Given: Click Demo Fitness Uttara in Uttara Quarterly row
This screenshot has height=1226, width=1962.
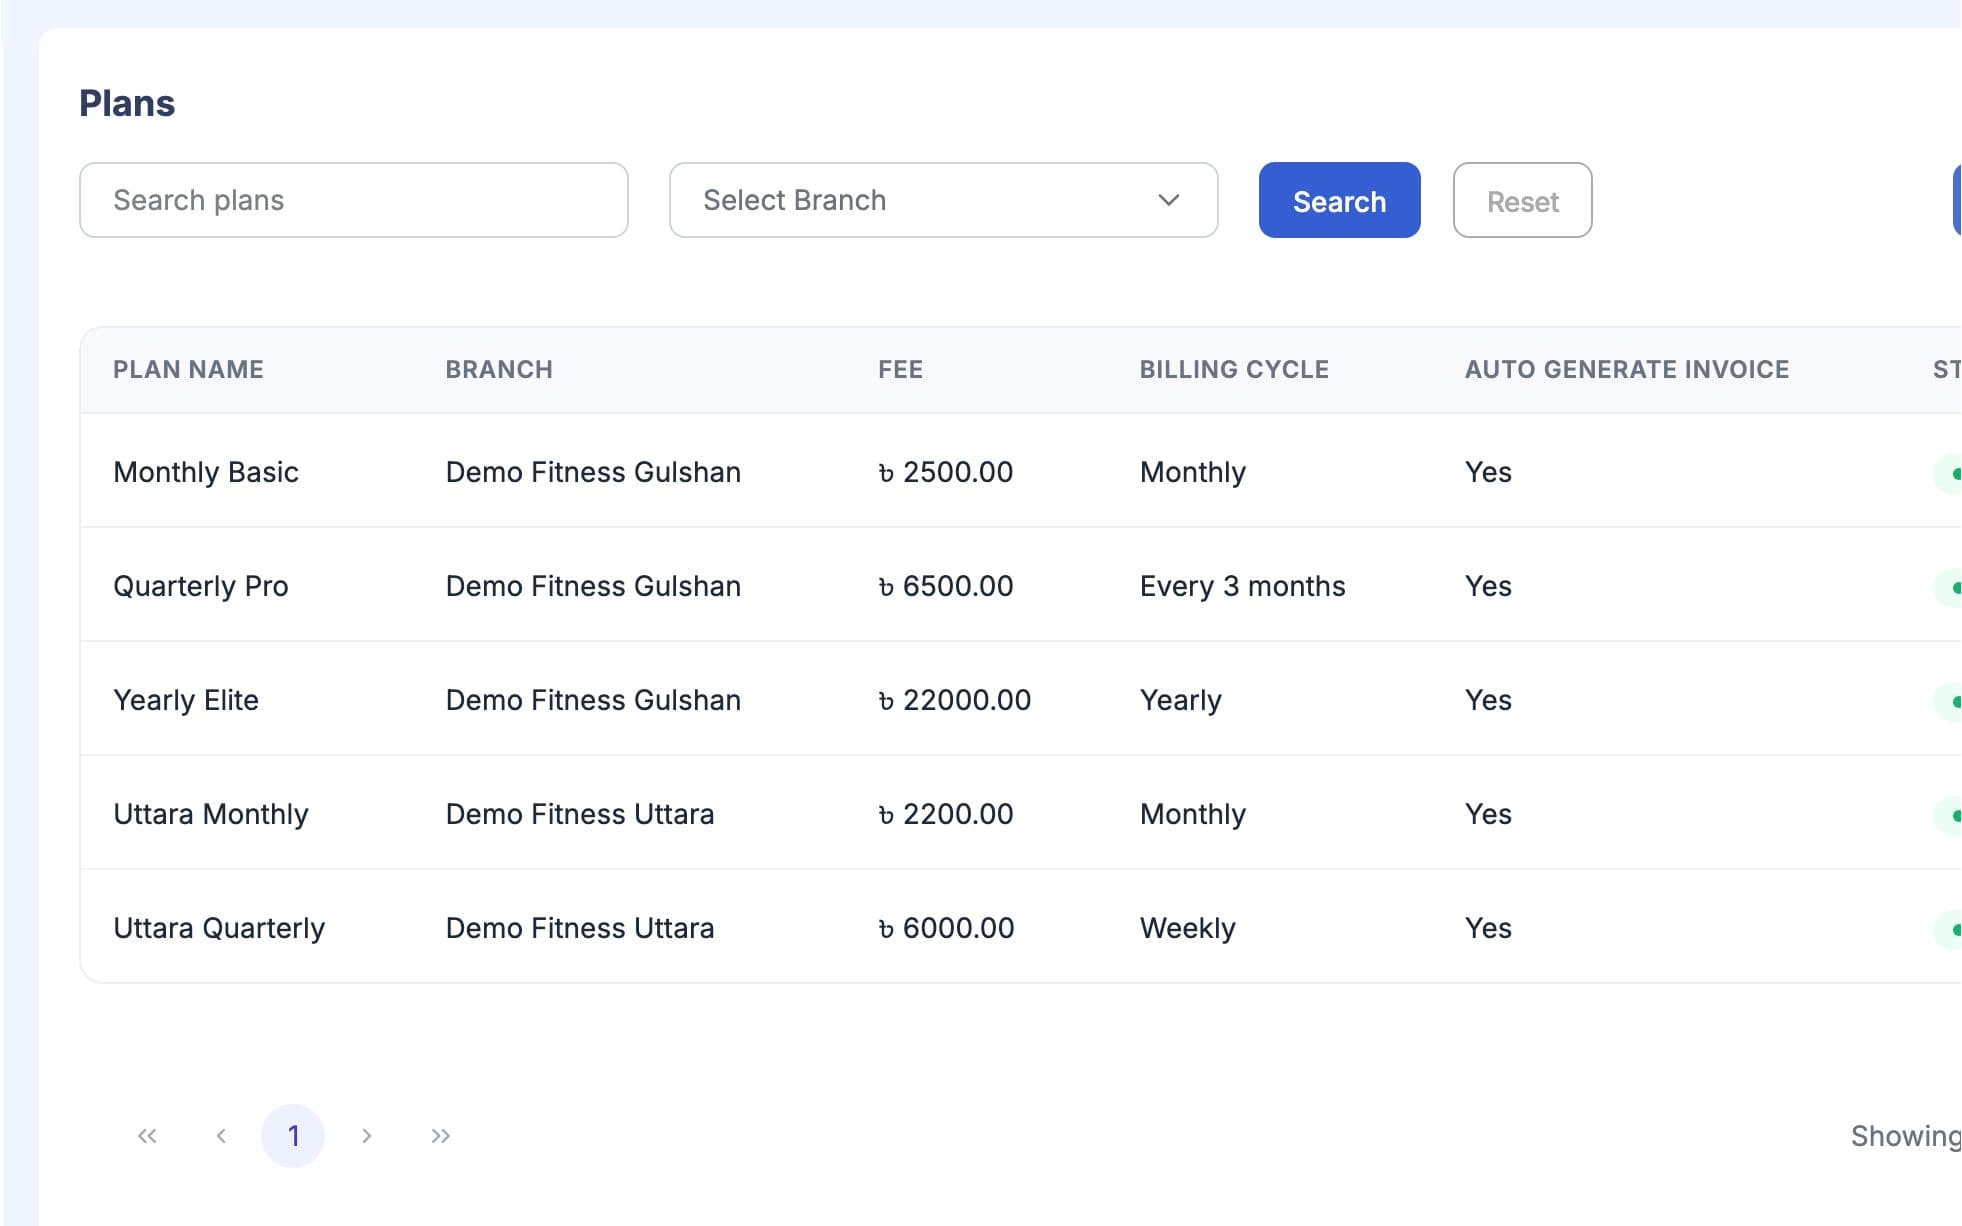Looking at the screenshot, I should pyautogui.click(x=580, y=928).
